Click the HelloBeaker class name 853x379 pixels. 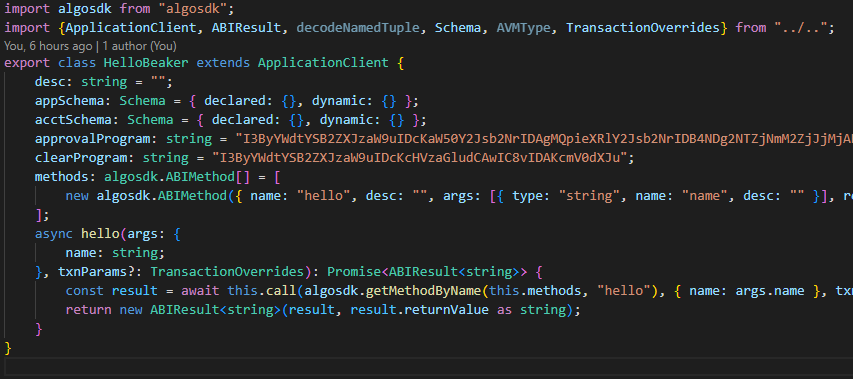[146, 63]
